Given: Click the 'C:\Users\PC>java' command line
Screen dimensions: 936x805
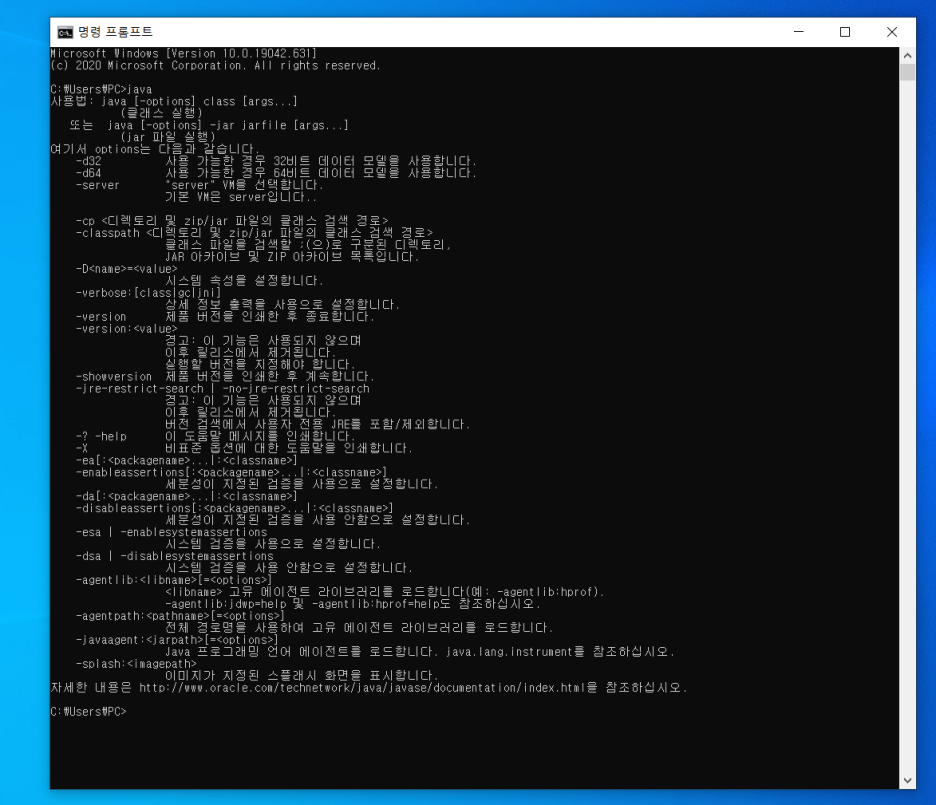Looking at the screenshot, I should (x=101, y=90).
